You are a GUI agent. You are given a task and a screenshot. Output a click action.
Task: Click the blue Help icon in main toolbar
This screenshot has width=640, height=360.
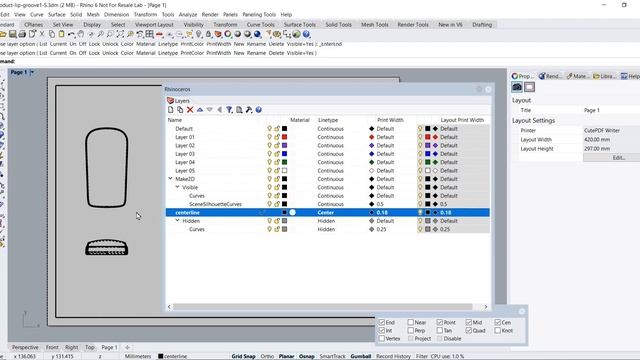pyautogui.click(x=307, y=34)
